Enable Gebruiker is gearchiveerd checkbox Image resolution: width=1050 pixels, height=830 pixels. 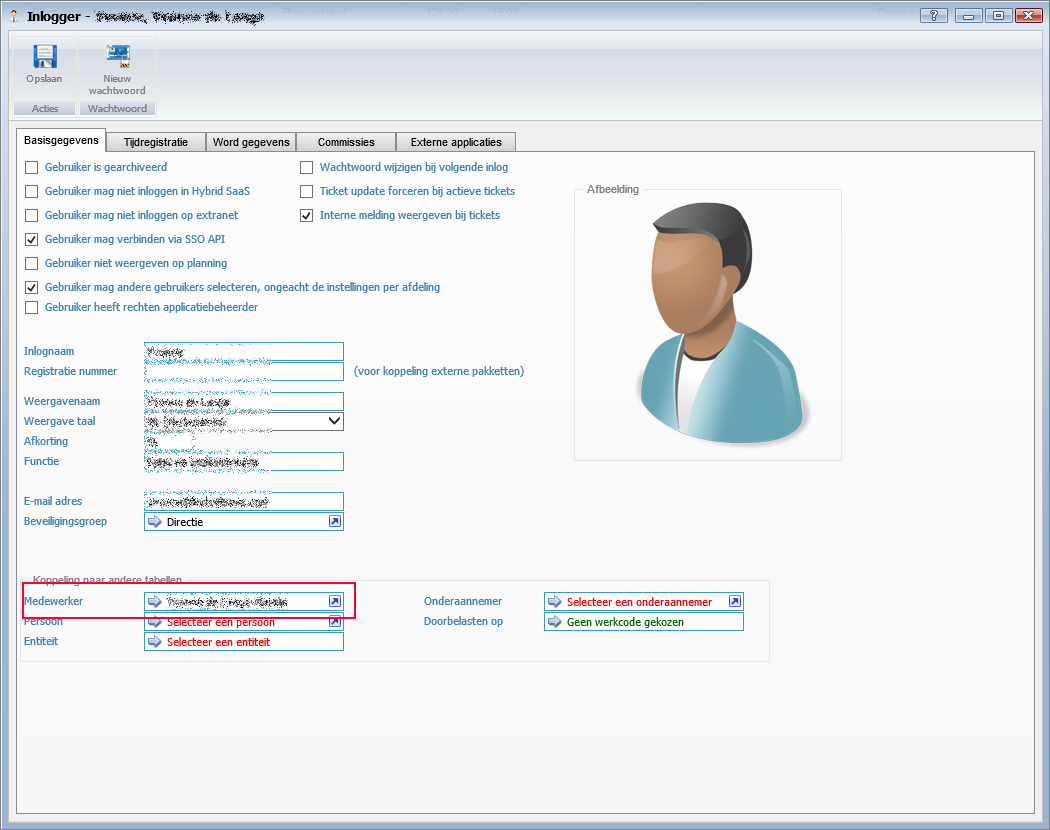pos(32,168)
